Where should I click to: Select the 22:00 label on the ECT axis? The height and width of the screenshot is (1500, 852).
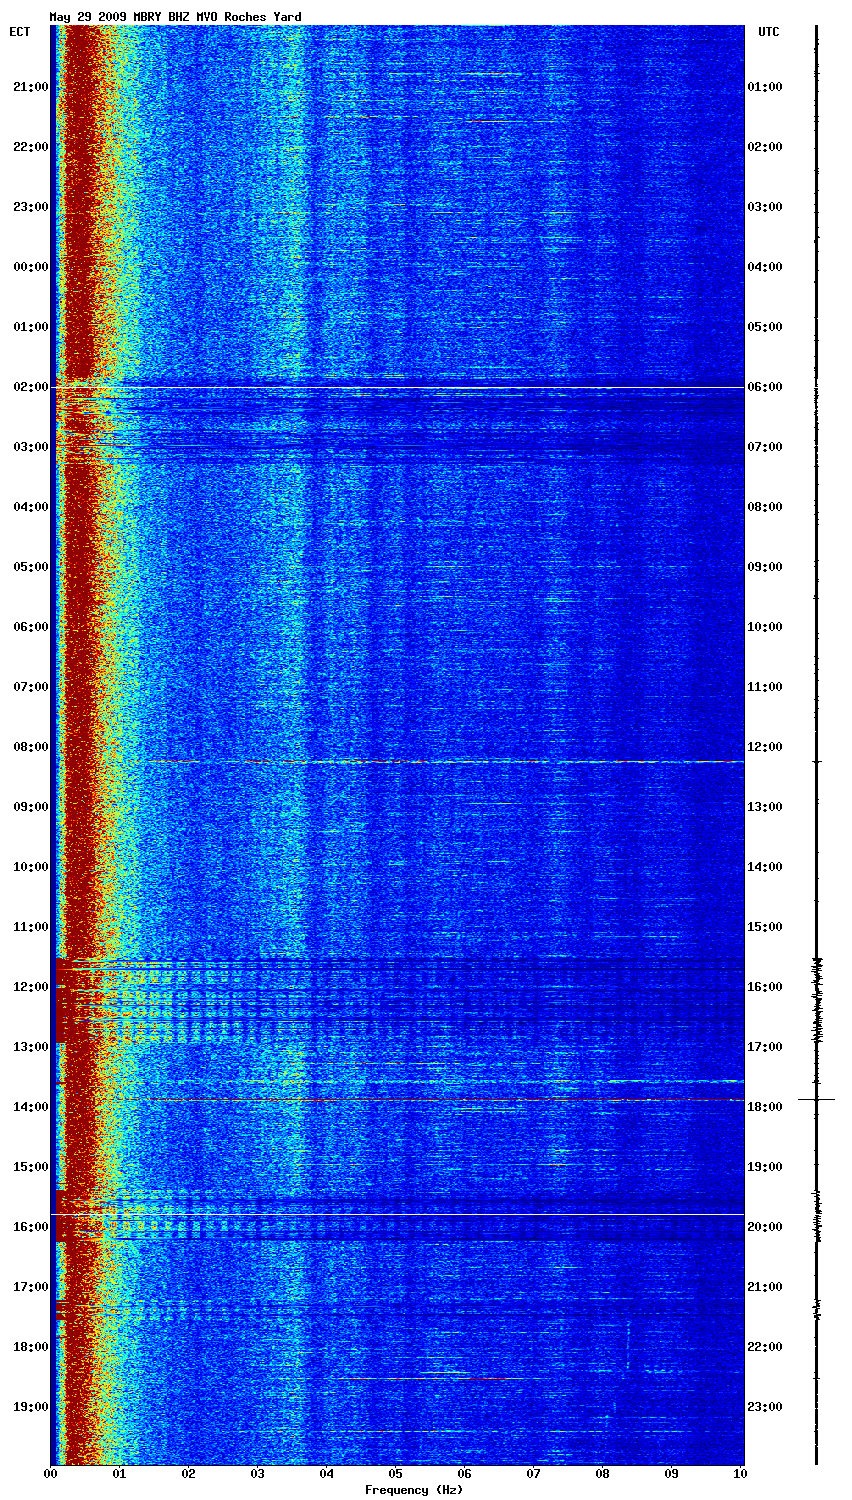click(x=29, y=147)
